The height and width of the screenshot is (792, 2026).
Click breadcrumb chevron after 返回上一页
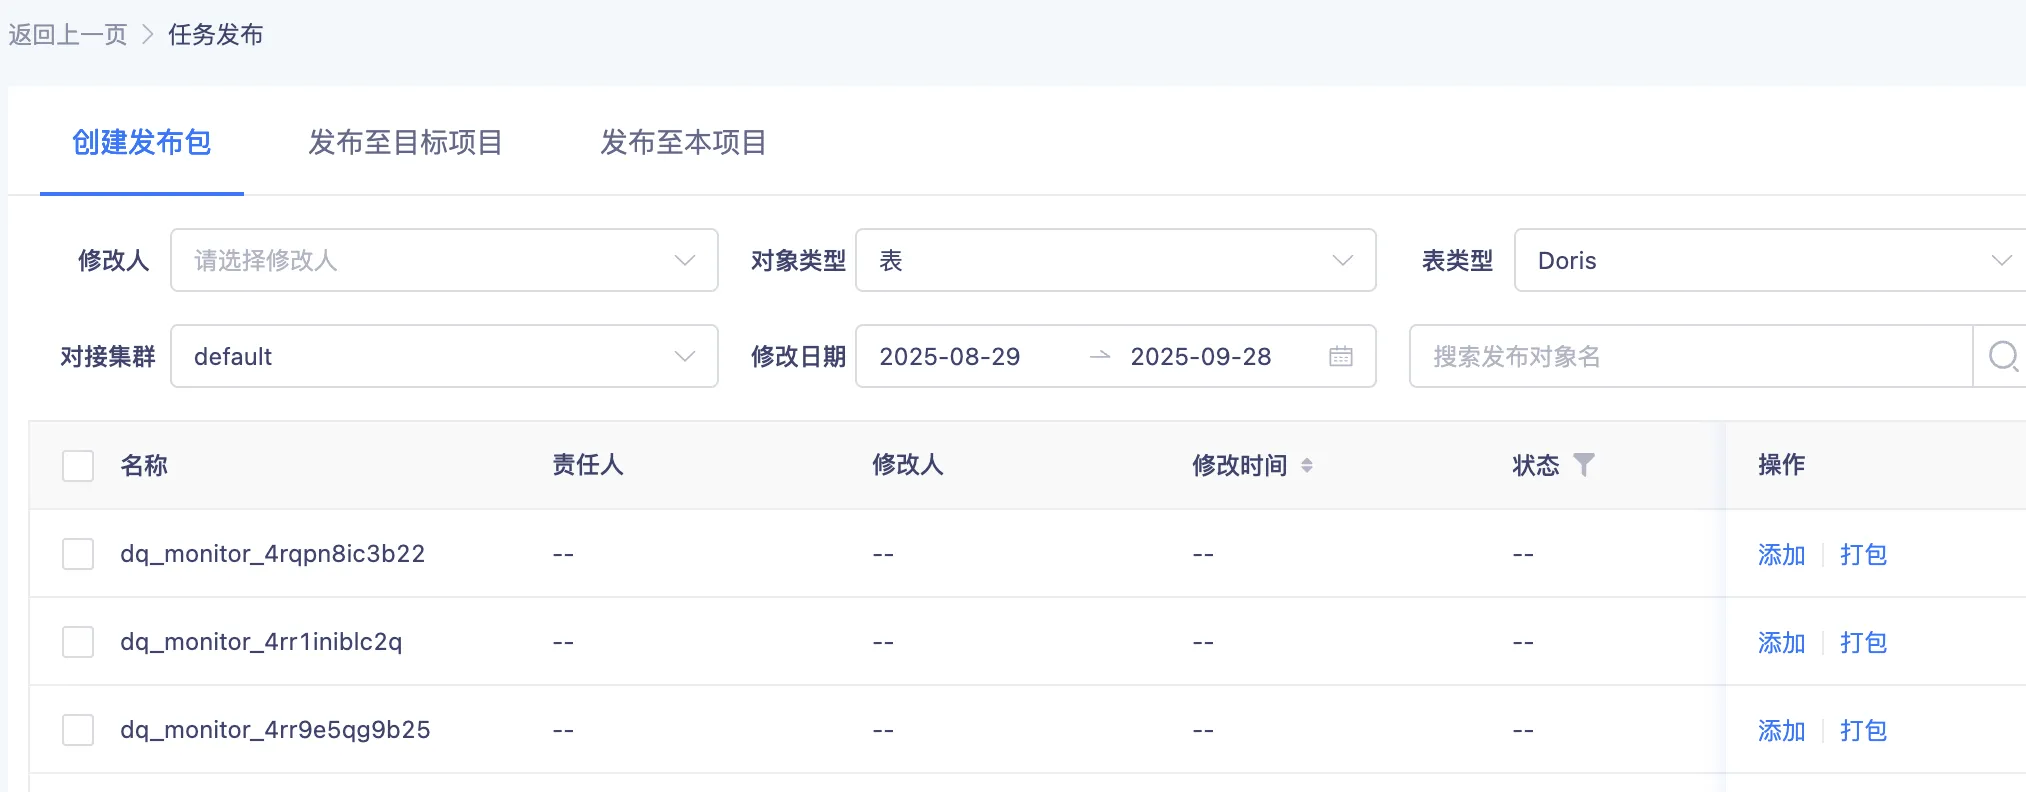148,35
